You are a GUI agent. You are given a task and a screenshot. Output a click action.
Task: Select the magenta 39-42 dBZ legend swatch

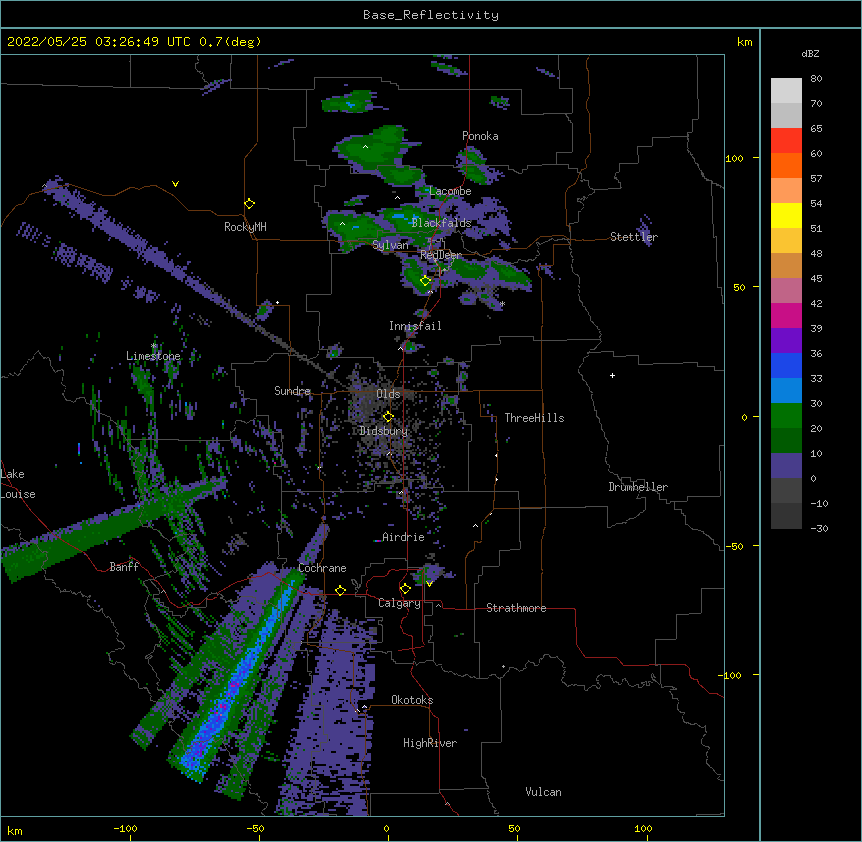point(786,315)
